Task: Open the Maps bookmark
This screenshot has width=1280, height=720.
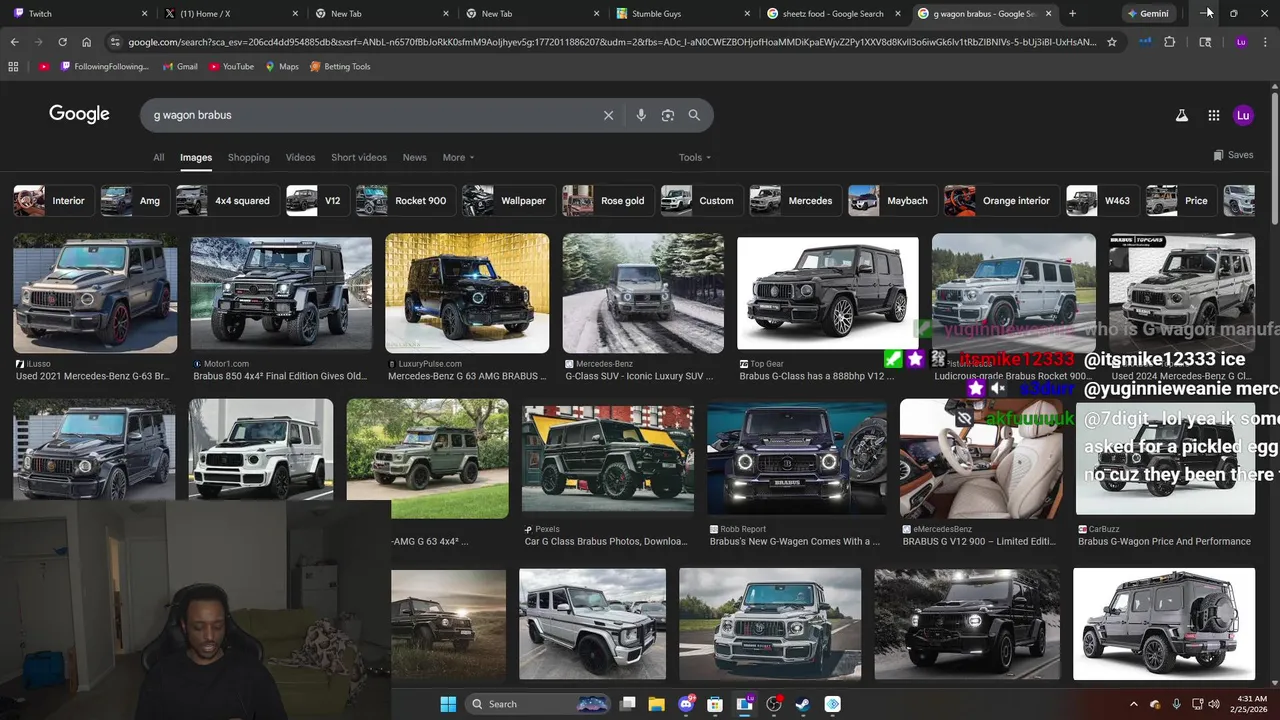Action: click(x=281, y=66)
